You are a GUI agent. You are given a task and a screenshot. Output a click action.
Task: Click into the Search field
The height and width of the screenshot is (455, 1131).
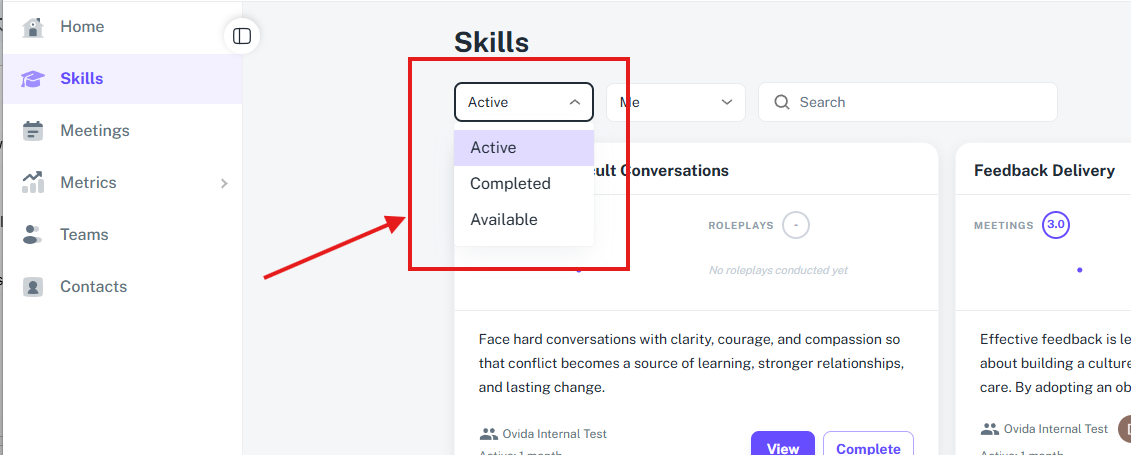[907, 102]
